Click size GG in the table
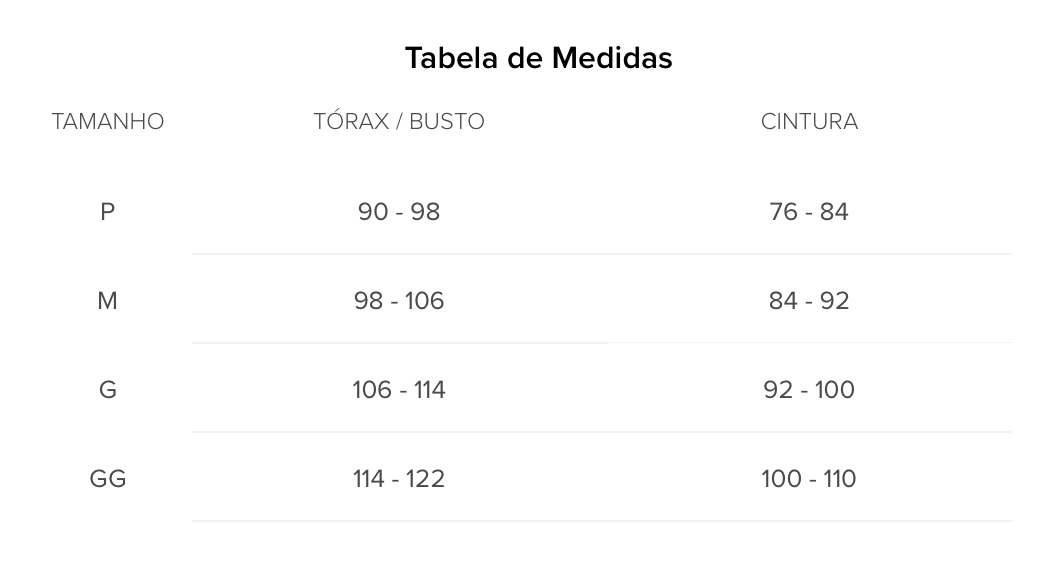The height and width of the screenshot is (586, 1060). click(107, 479)
